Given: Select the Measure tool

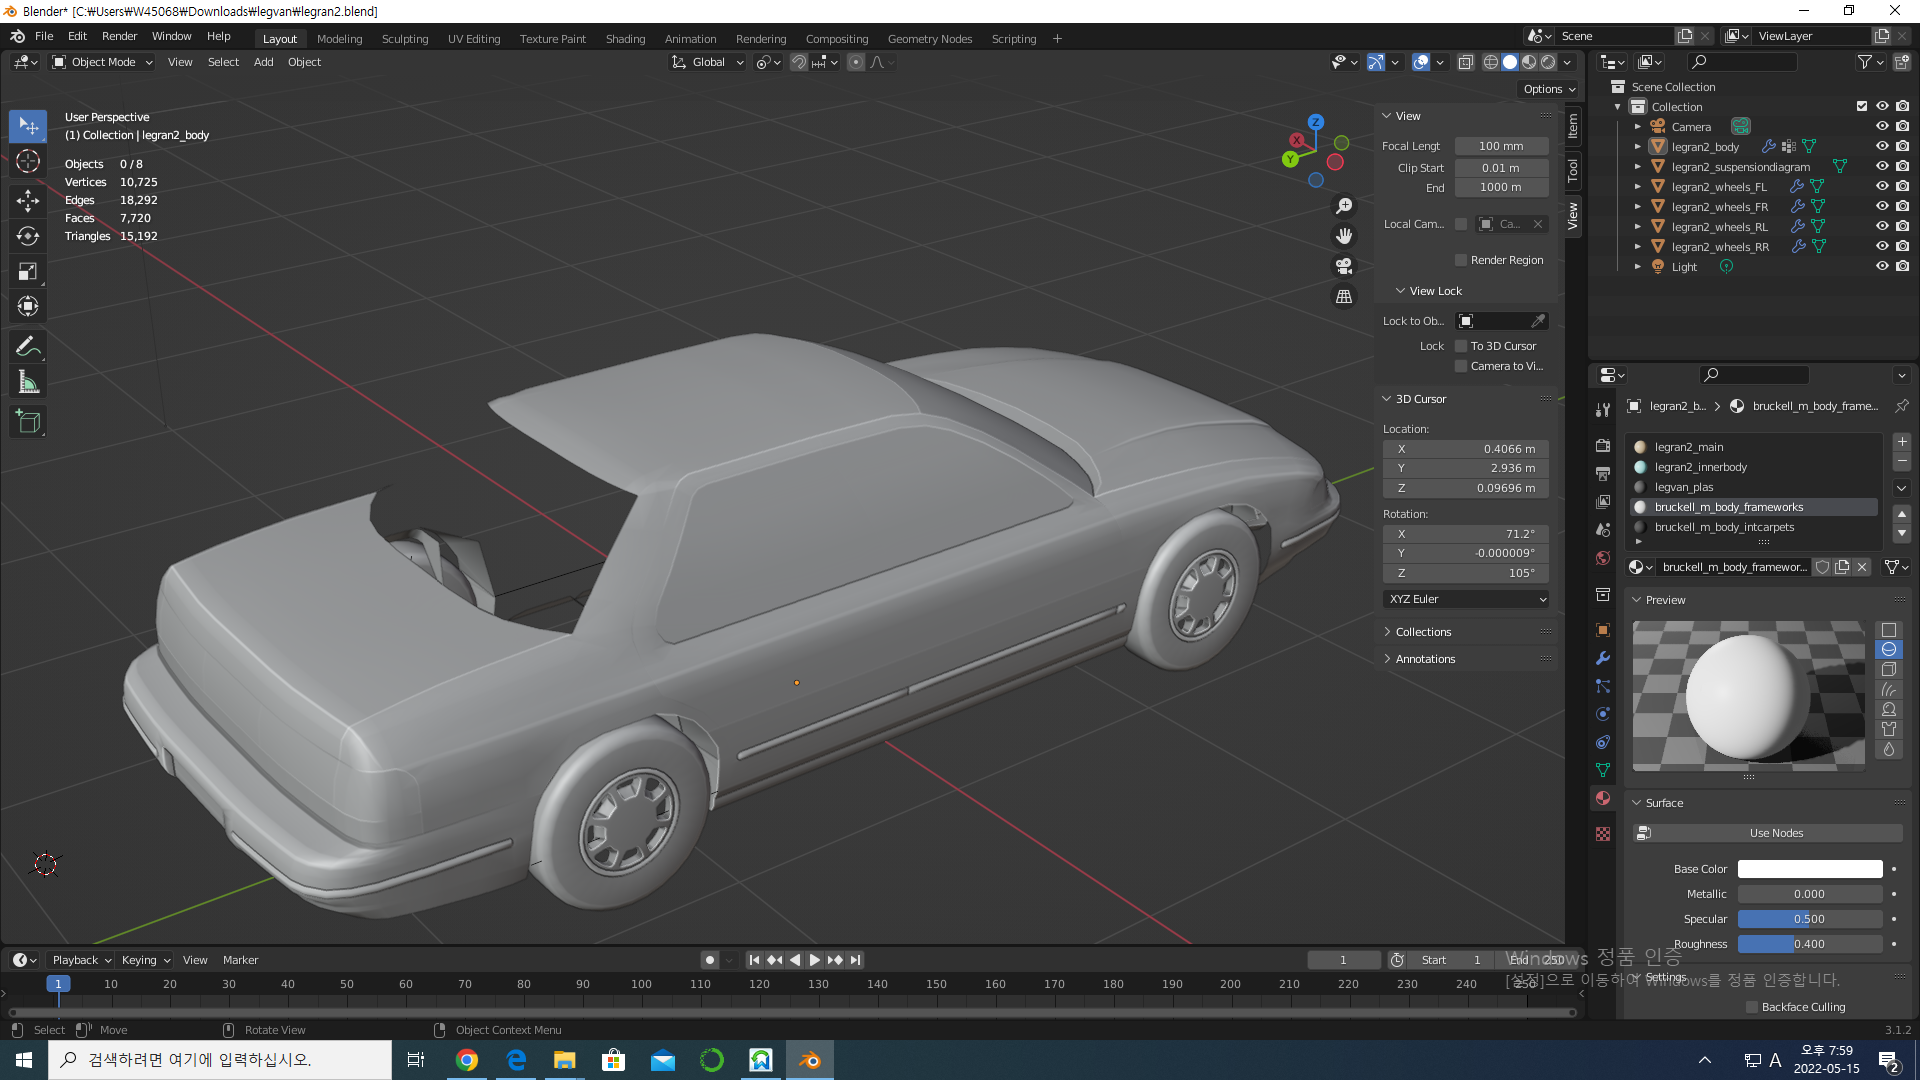Looking at the screenshot, I should click(x=28, y=382).
